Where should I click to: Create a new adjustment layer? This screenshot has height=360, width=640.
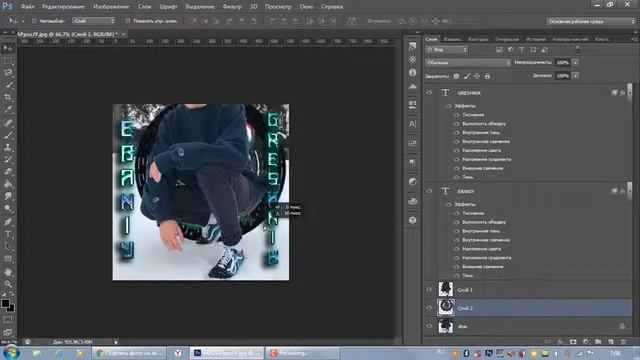coord(586,342)
